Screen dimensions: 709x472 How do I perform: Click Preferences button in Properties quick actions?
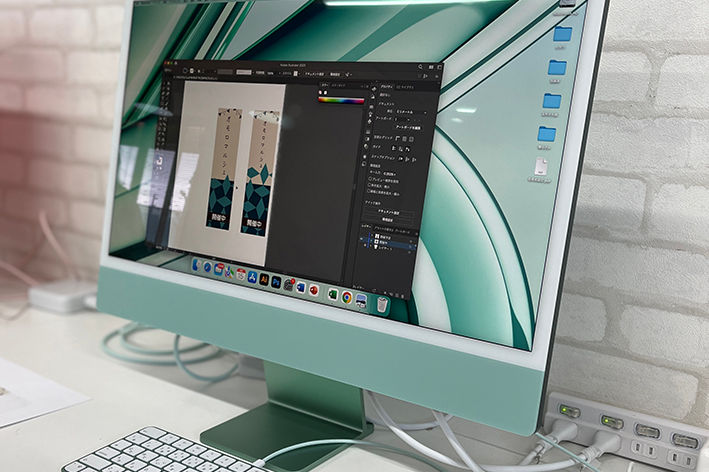point(388,219)
